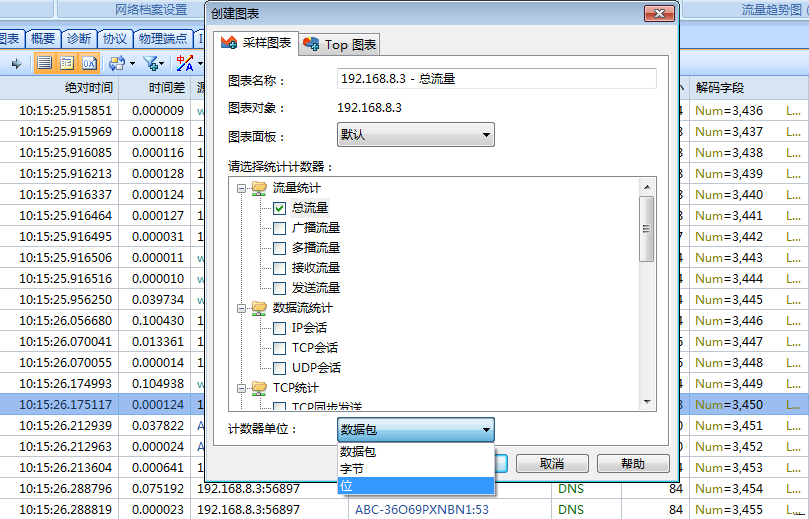Switch to the Top 图表 tab

(340, 45)
